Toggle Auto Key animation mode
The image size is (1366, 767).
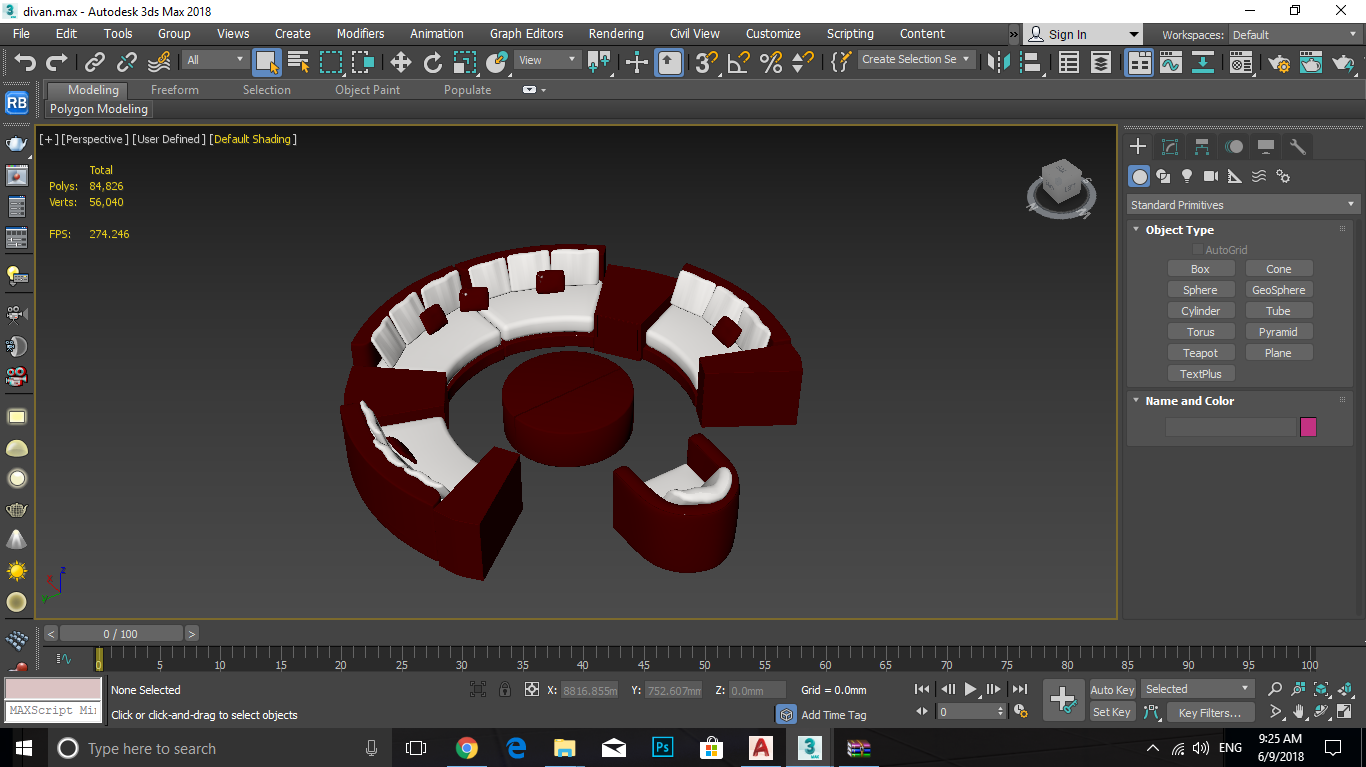tap(1112, 690)
